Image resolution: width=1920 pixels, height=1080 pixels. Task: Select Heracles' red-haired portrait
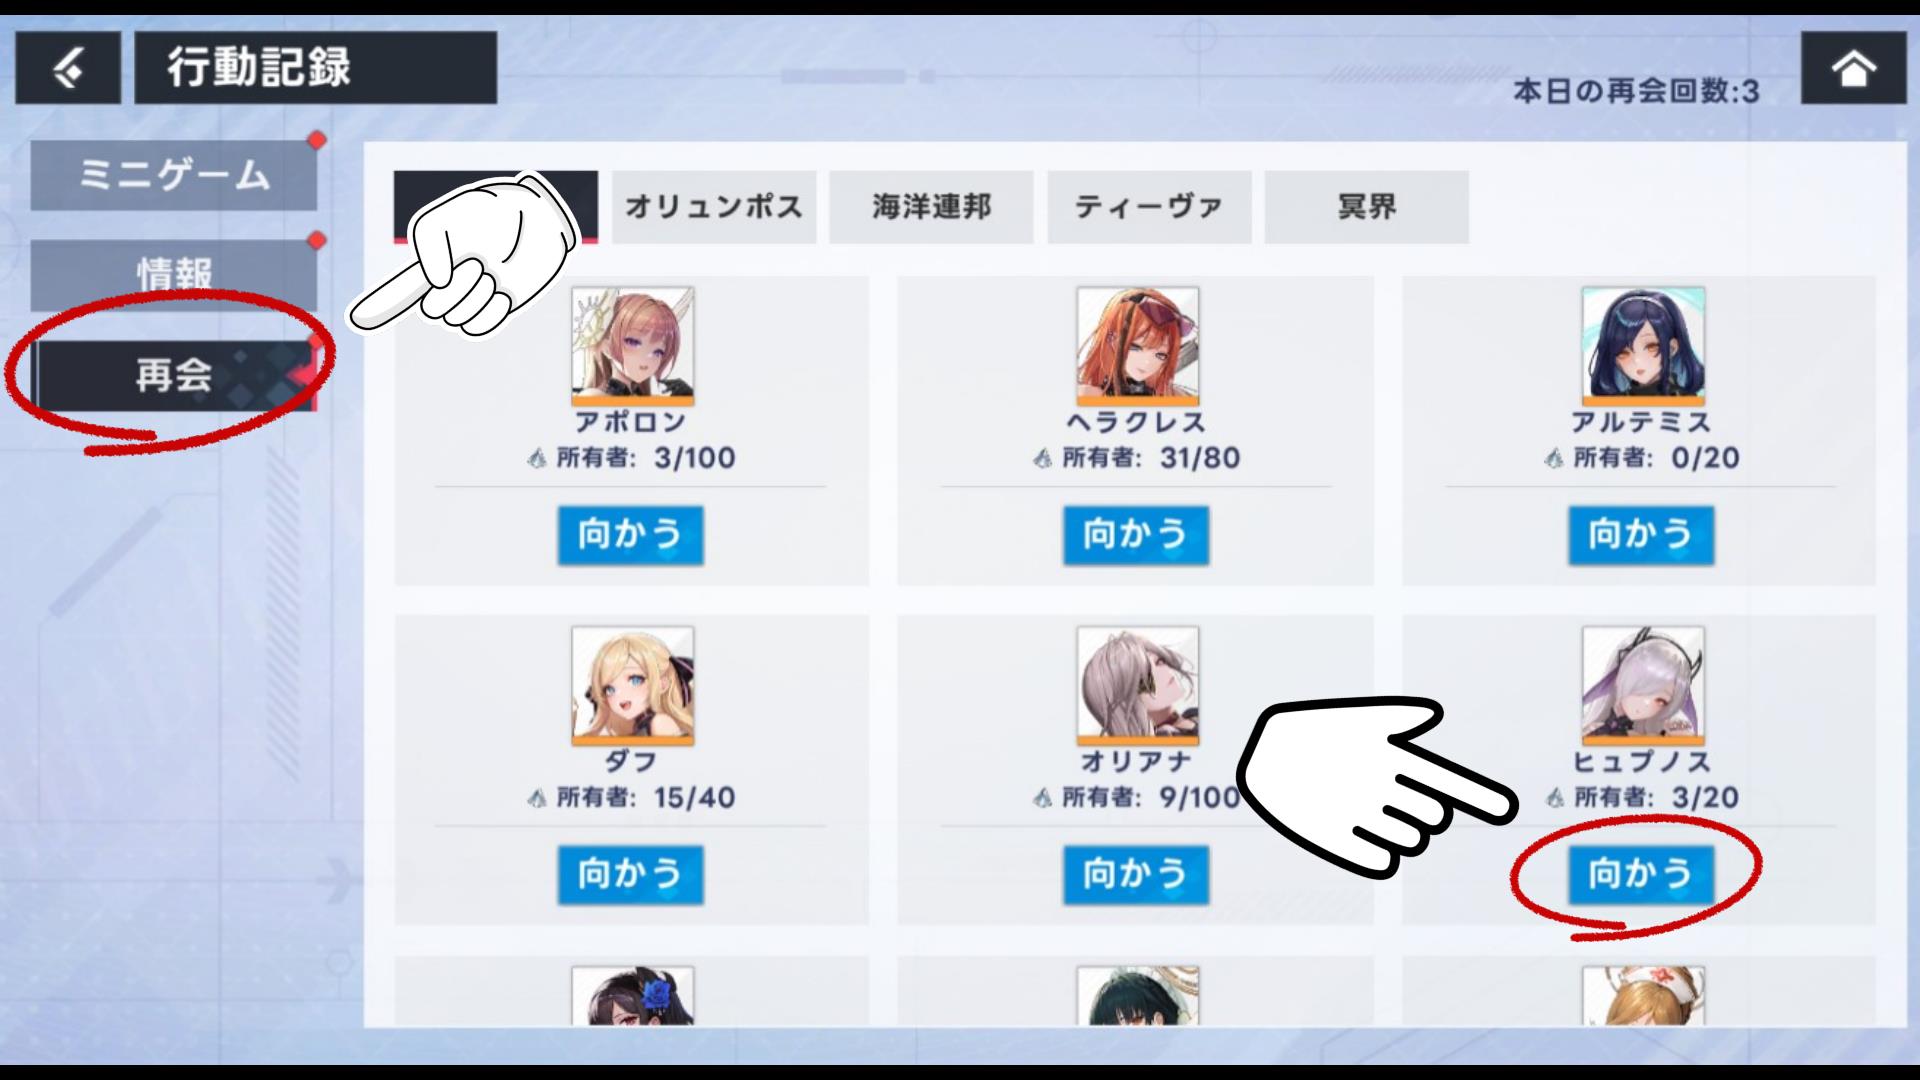tap(1138, 346)
